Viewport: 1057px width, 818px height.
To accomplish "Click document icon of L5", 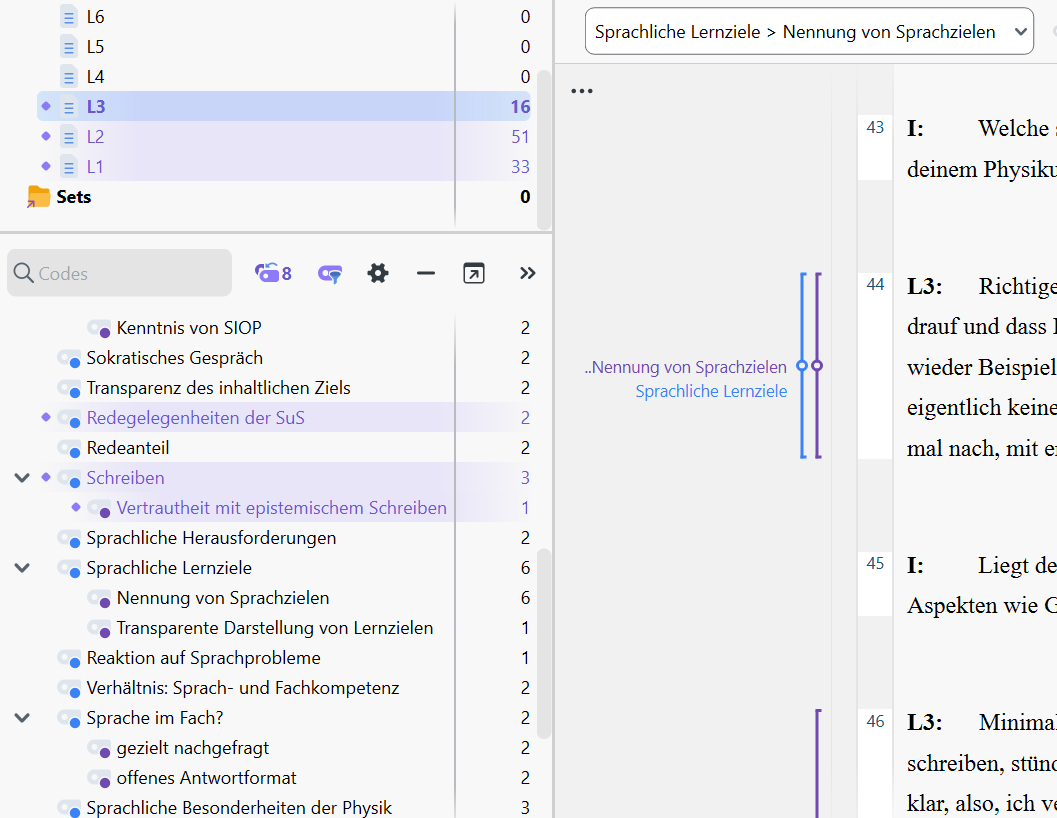I will click(69, 47).
